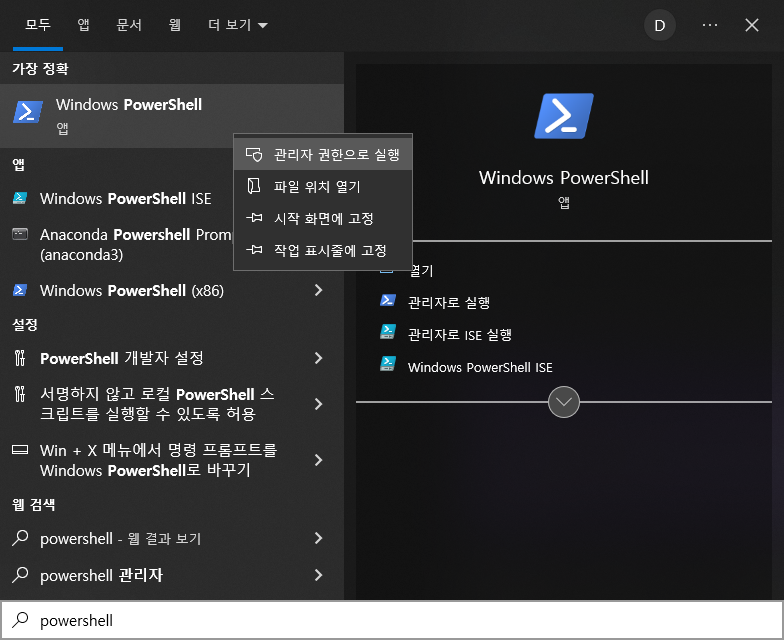Click magnifier icon beside powershell - 웹 결과 보기
The width and height of the screenshot is (784, 640).
click(20, 538)
